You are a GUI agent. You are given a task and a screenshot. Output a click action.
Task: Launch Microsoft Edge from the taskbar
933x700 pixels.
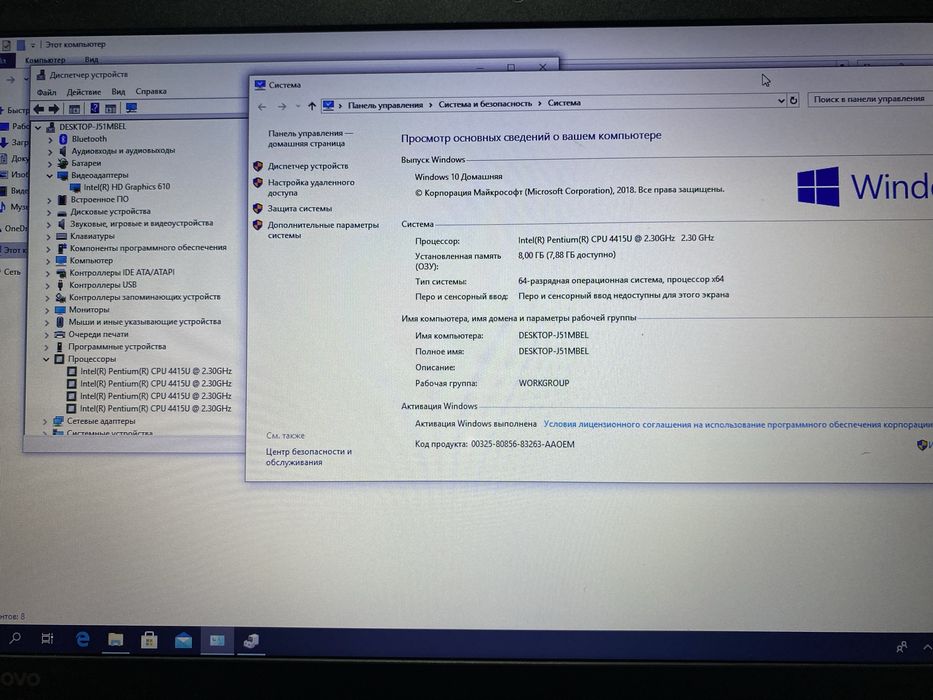coord(82,639)
